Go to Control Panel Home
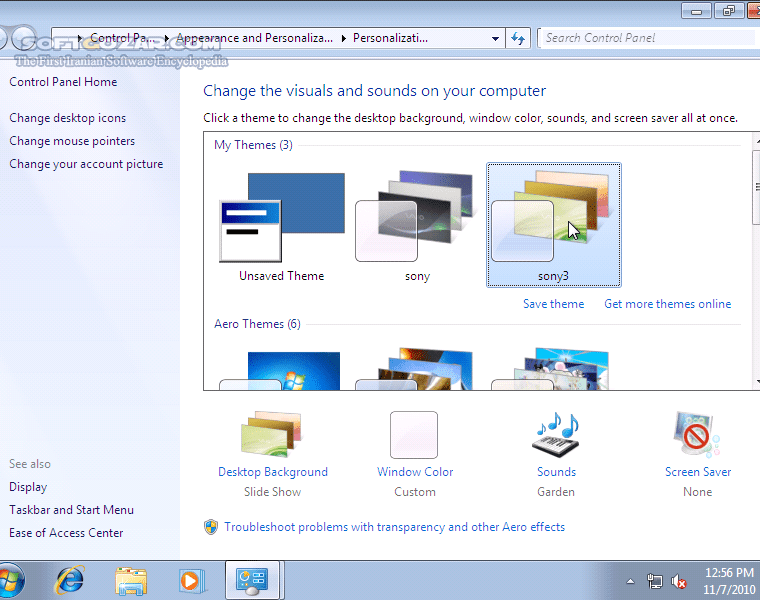The width and height of the screenshot is (760, 600). pos(63,82)
